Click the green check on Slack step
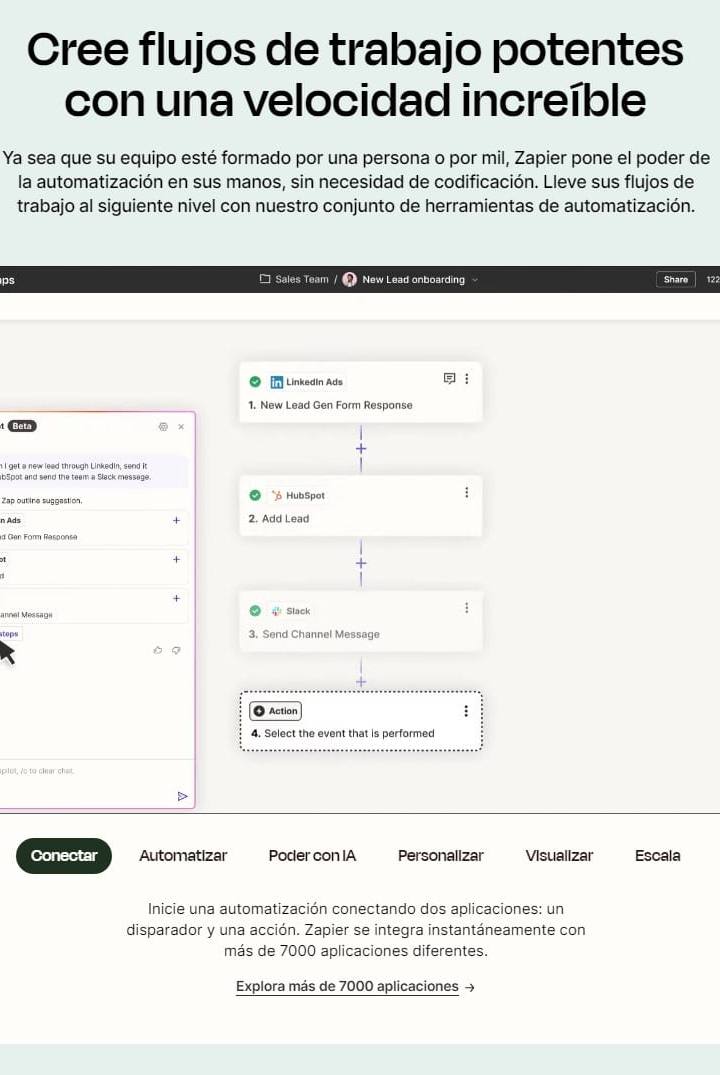The image size is (720, 1075). click(255, 610)
